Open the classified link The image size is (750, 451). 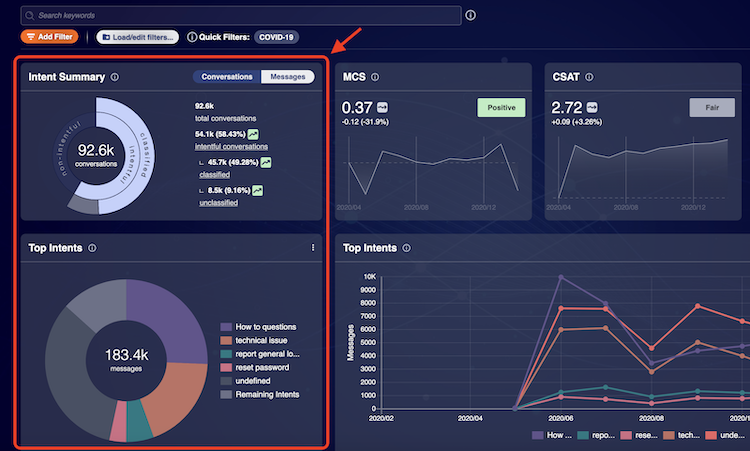214,175
